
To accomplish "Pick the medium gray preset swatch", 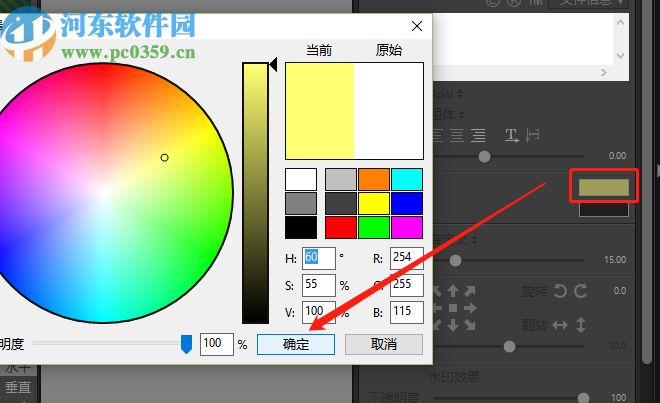I will click(301, 203).
